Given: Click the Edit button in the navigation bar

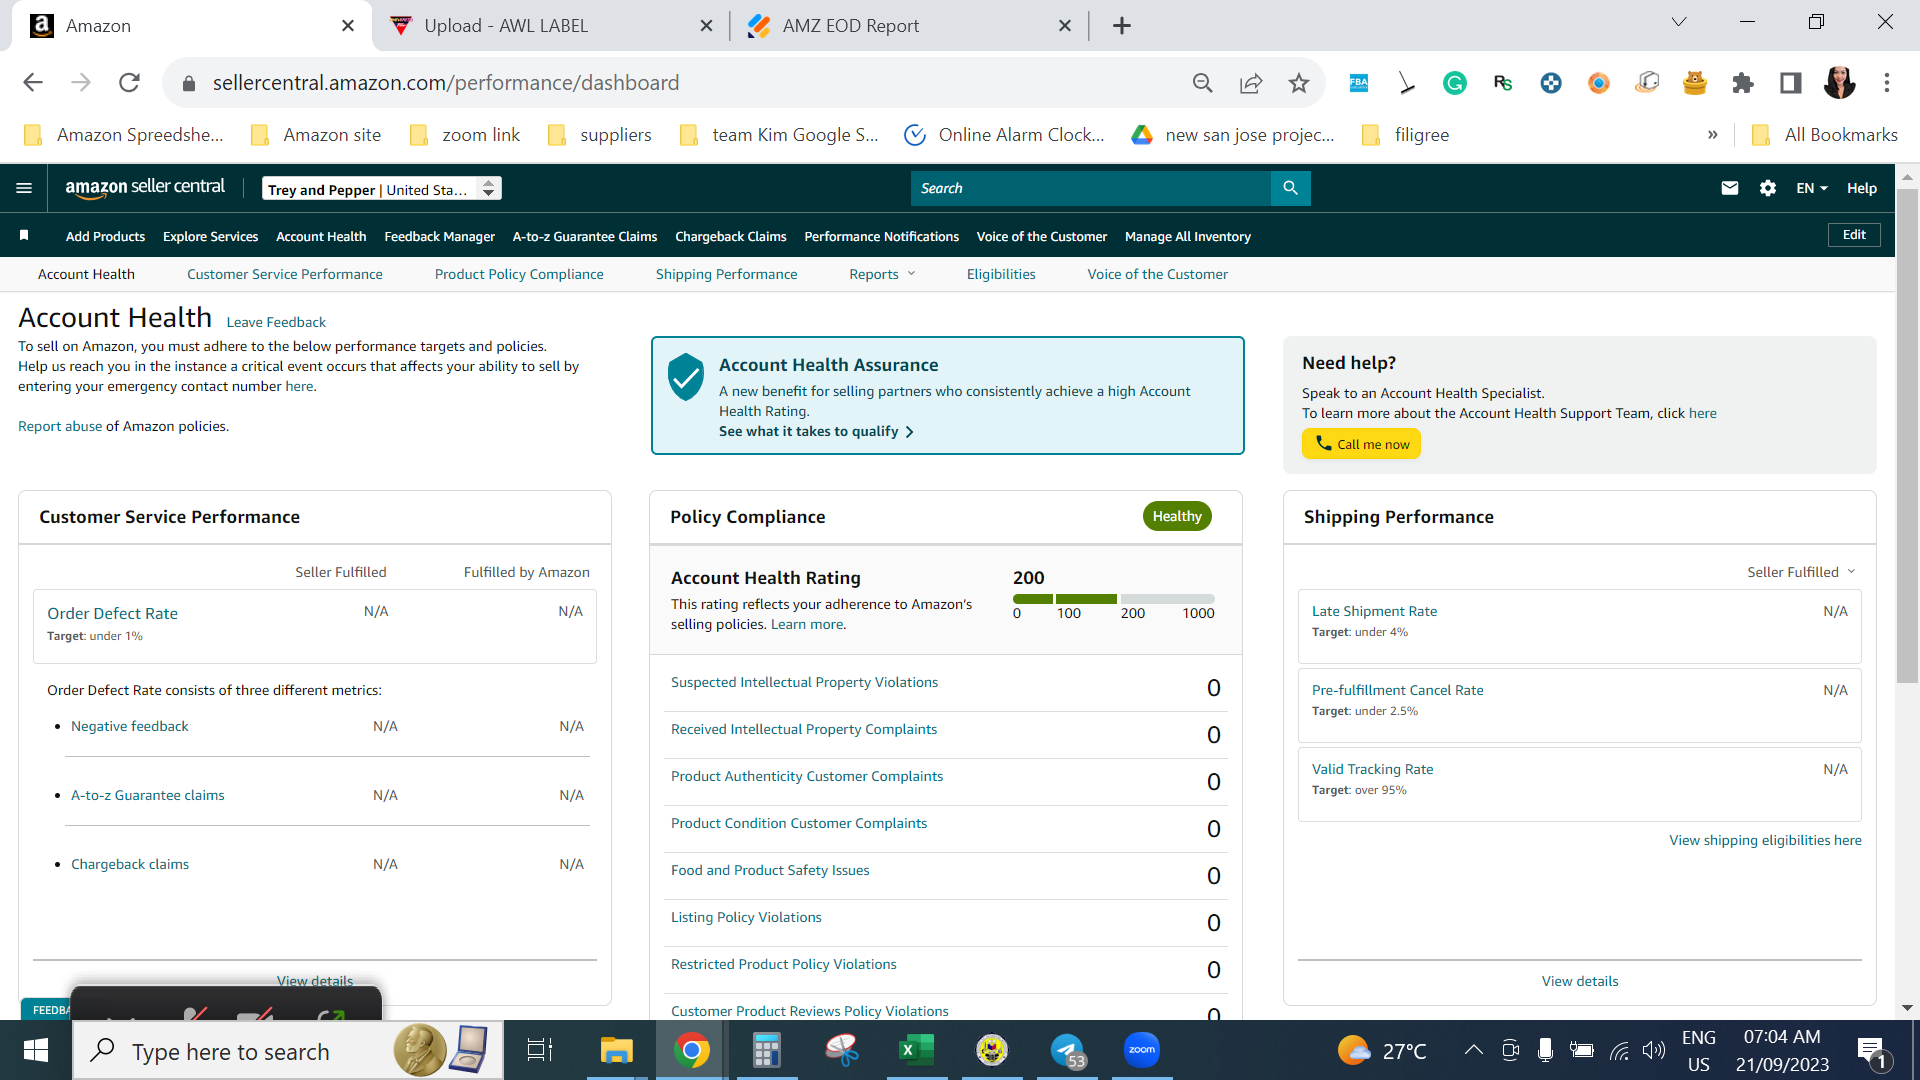Looking at the screenshot, I should [x=1854, y=235].
